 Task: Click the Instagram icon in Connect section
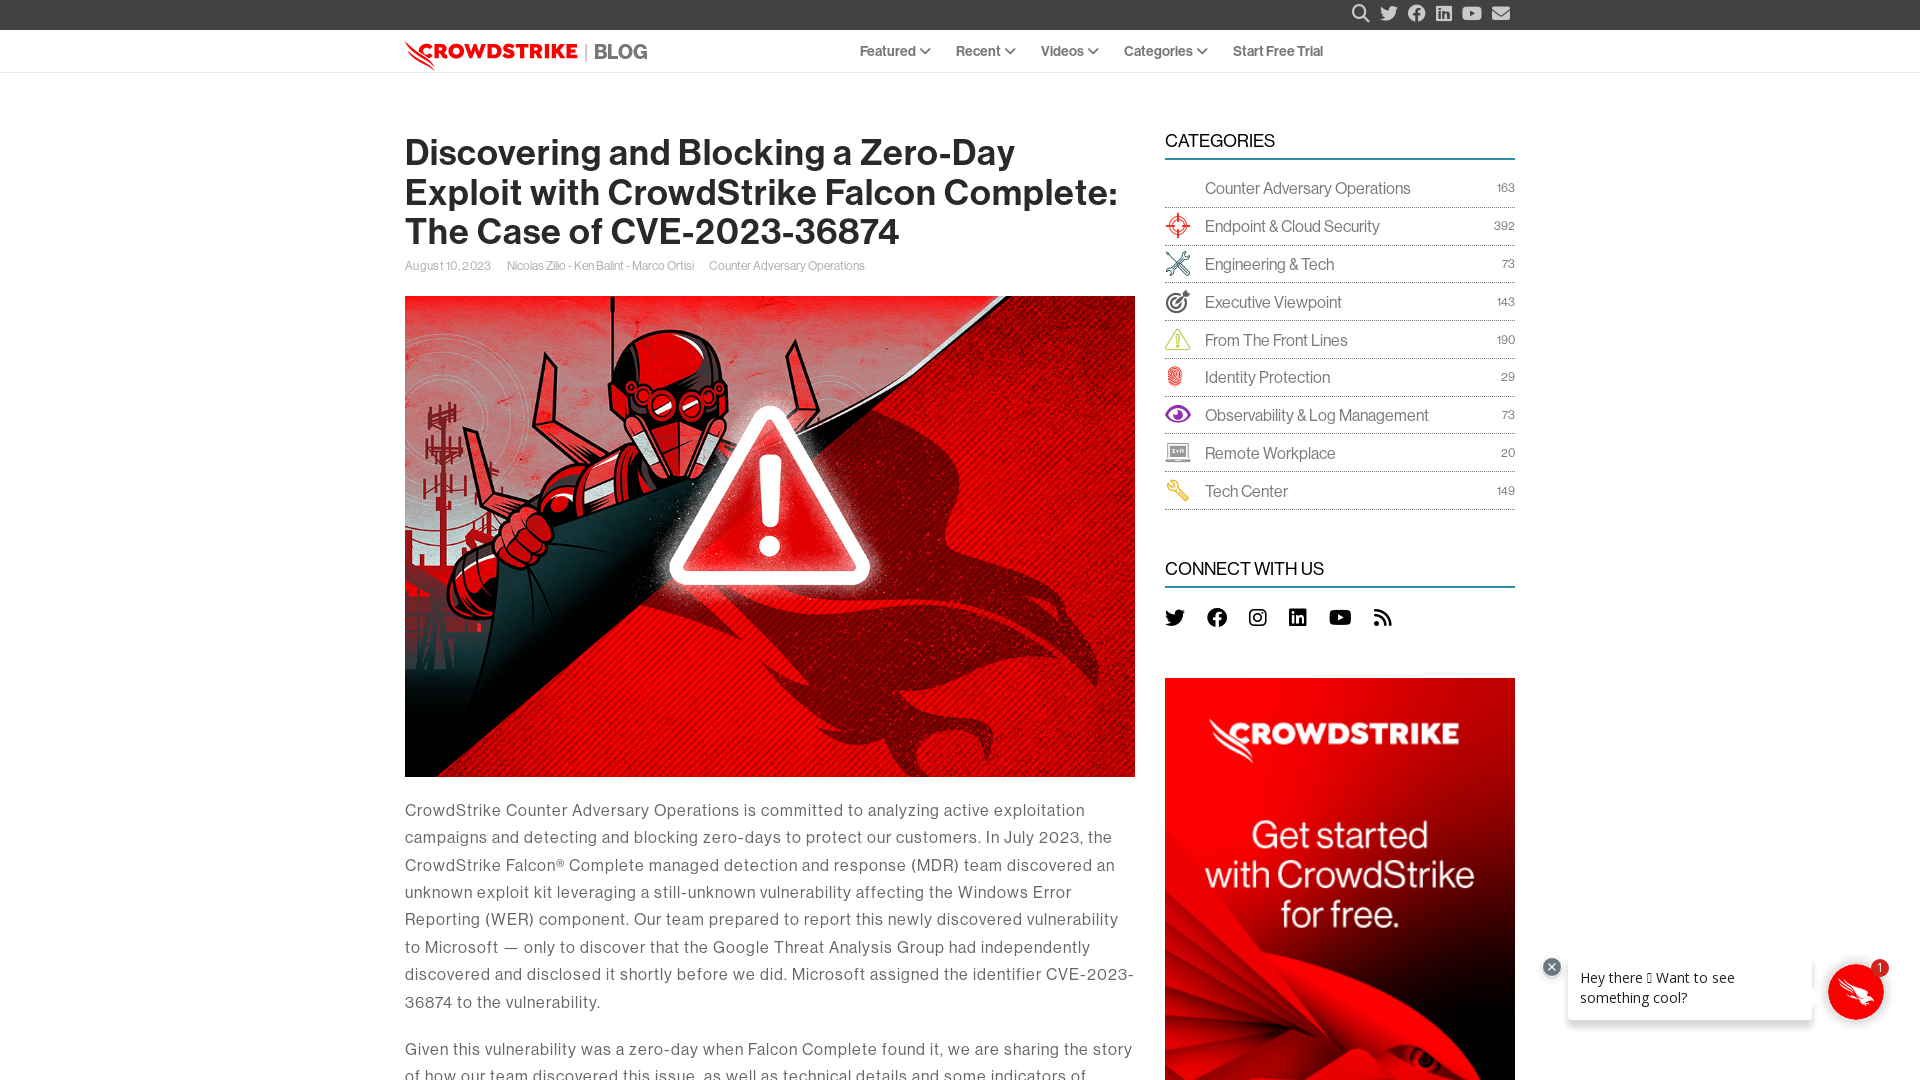pos(1258,617)
